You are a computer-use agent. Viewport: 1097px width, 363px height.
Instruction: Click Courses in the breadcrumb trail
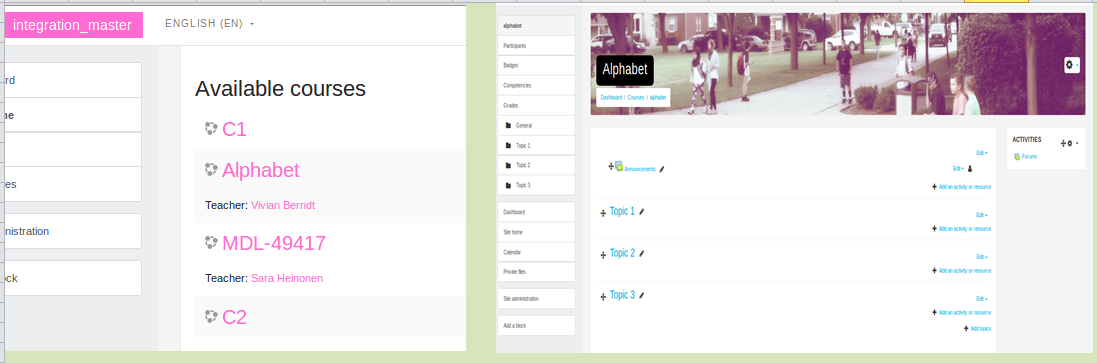635,98
